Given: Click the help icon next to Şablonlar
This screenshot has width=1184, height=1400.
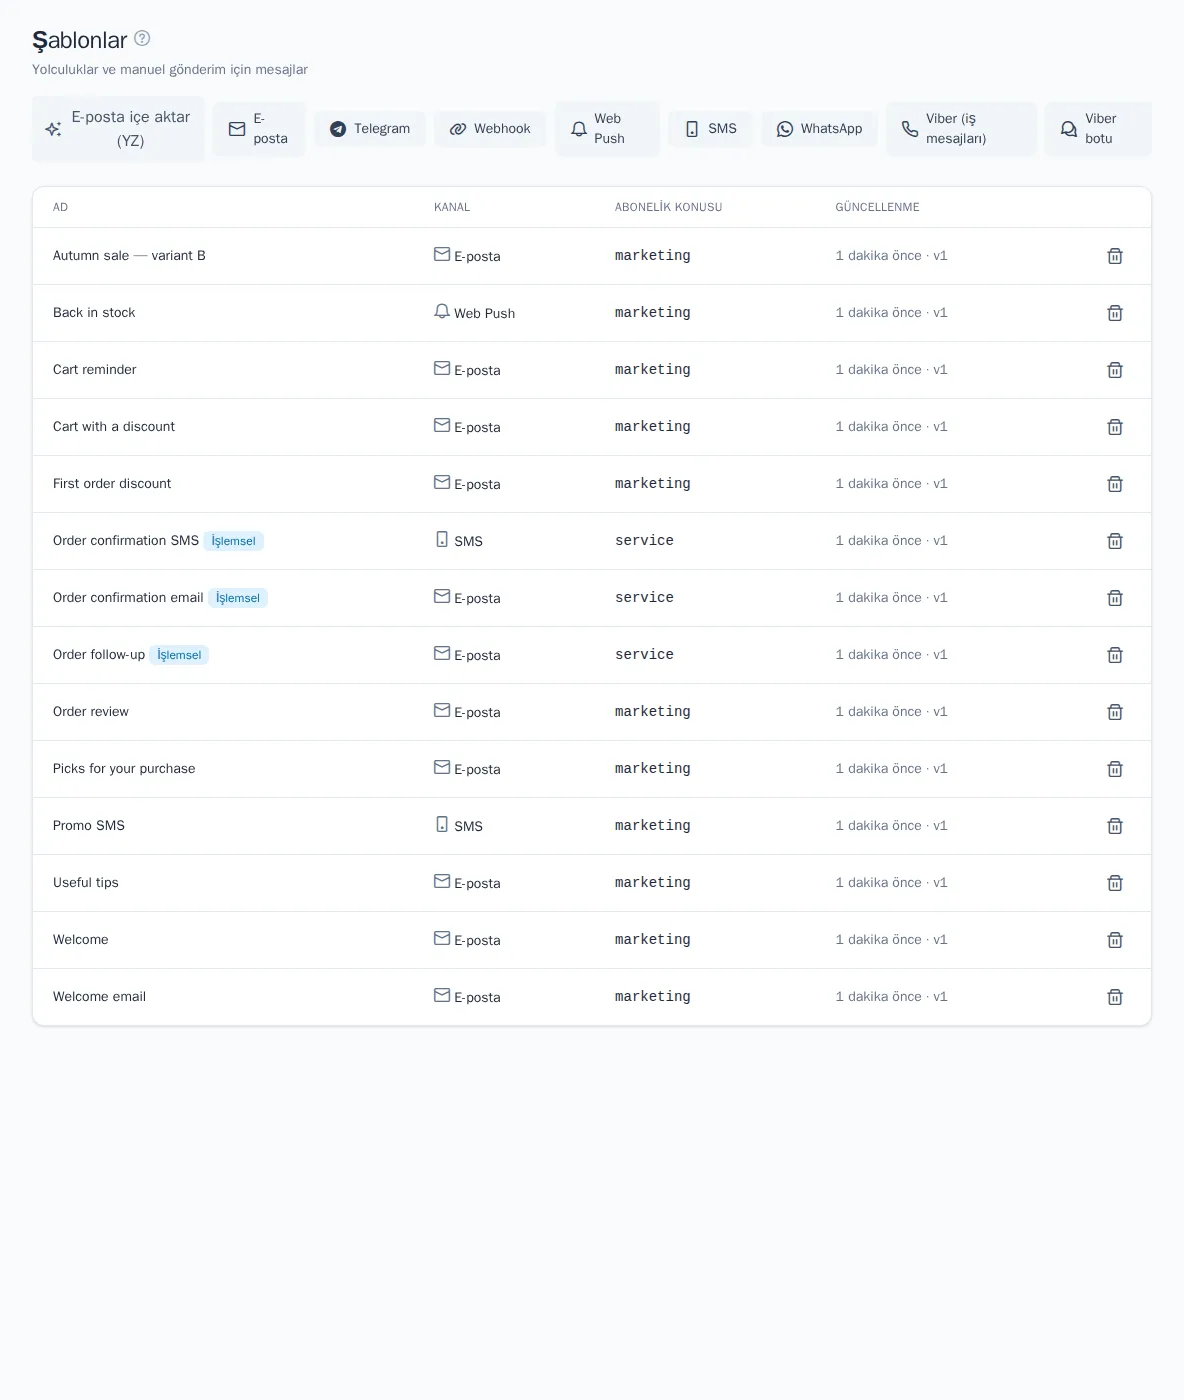Looking at the screenshot, I should click(142, 38).
